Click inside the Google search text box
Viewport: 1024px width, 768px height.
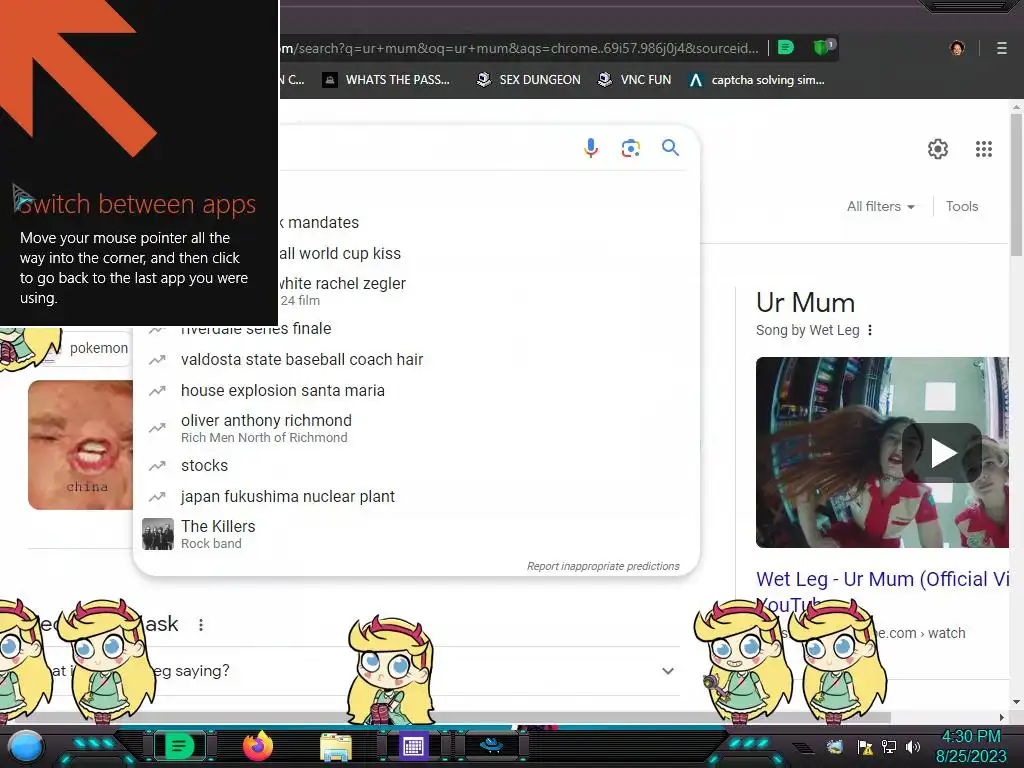coord(424,148)
